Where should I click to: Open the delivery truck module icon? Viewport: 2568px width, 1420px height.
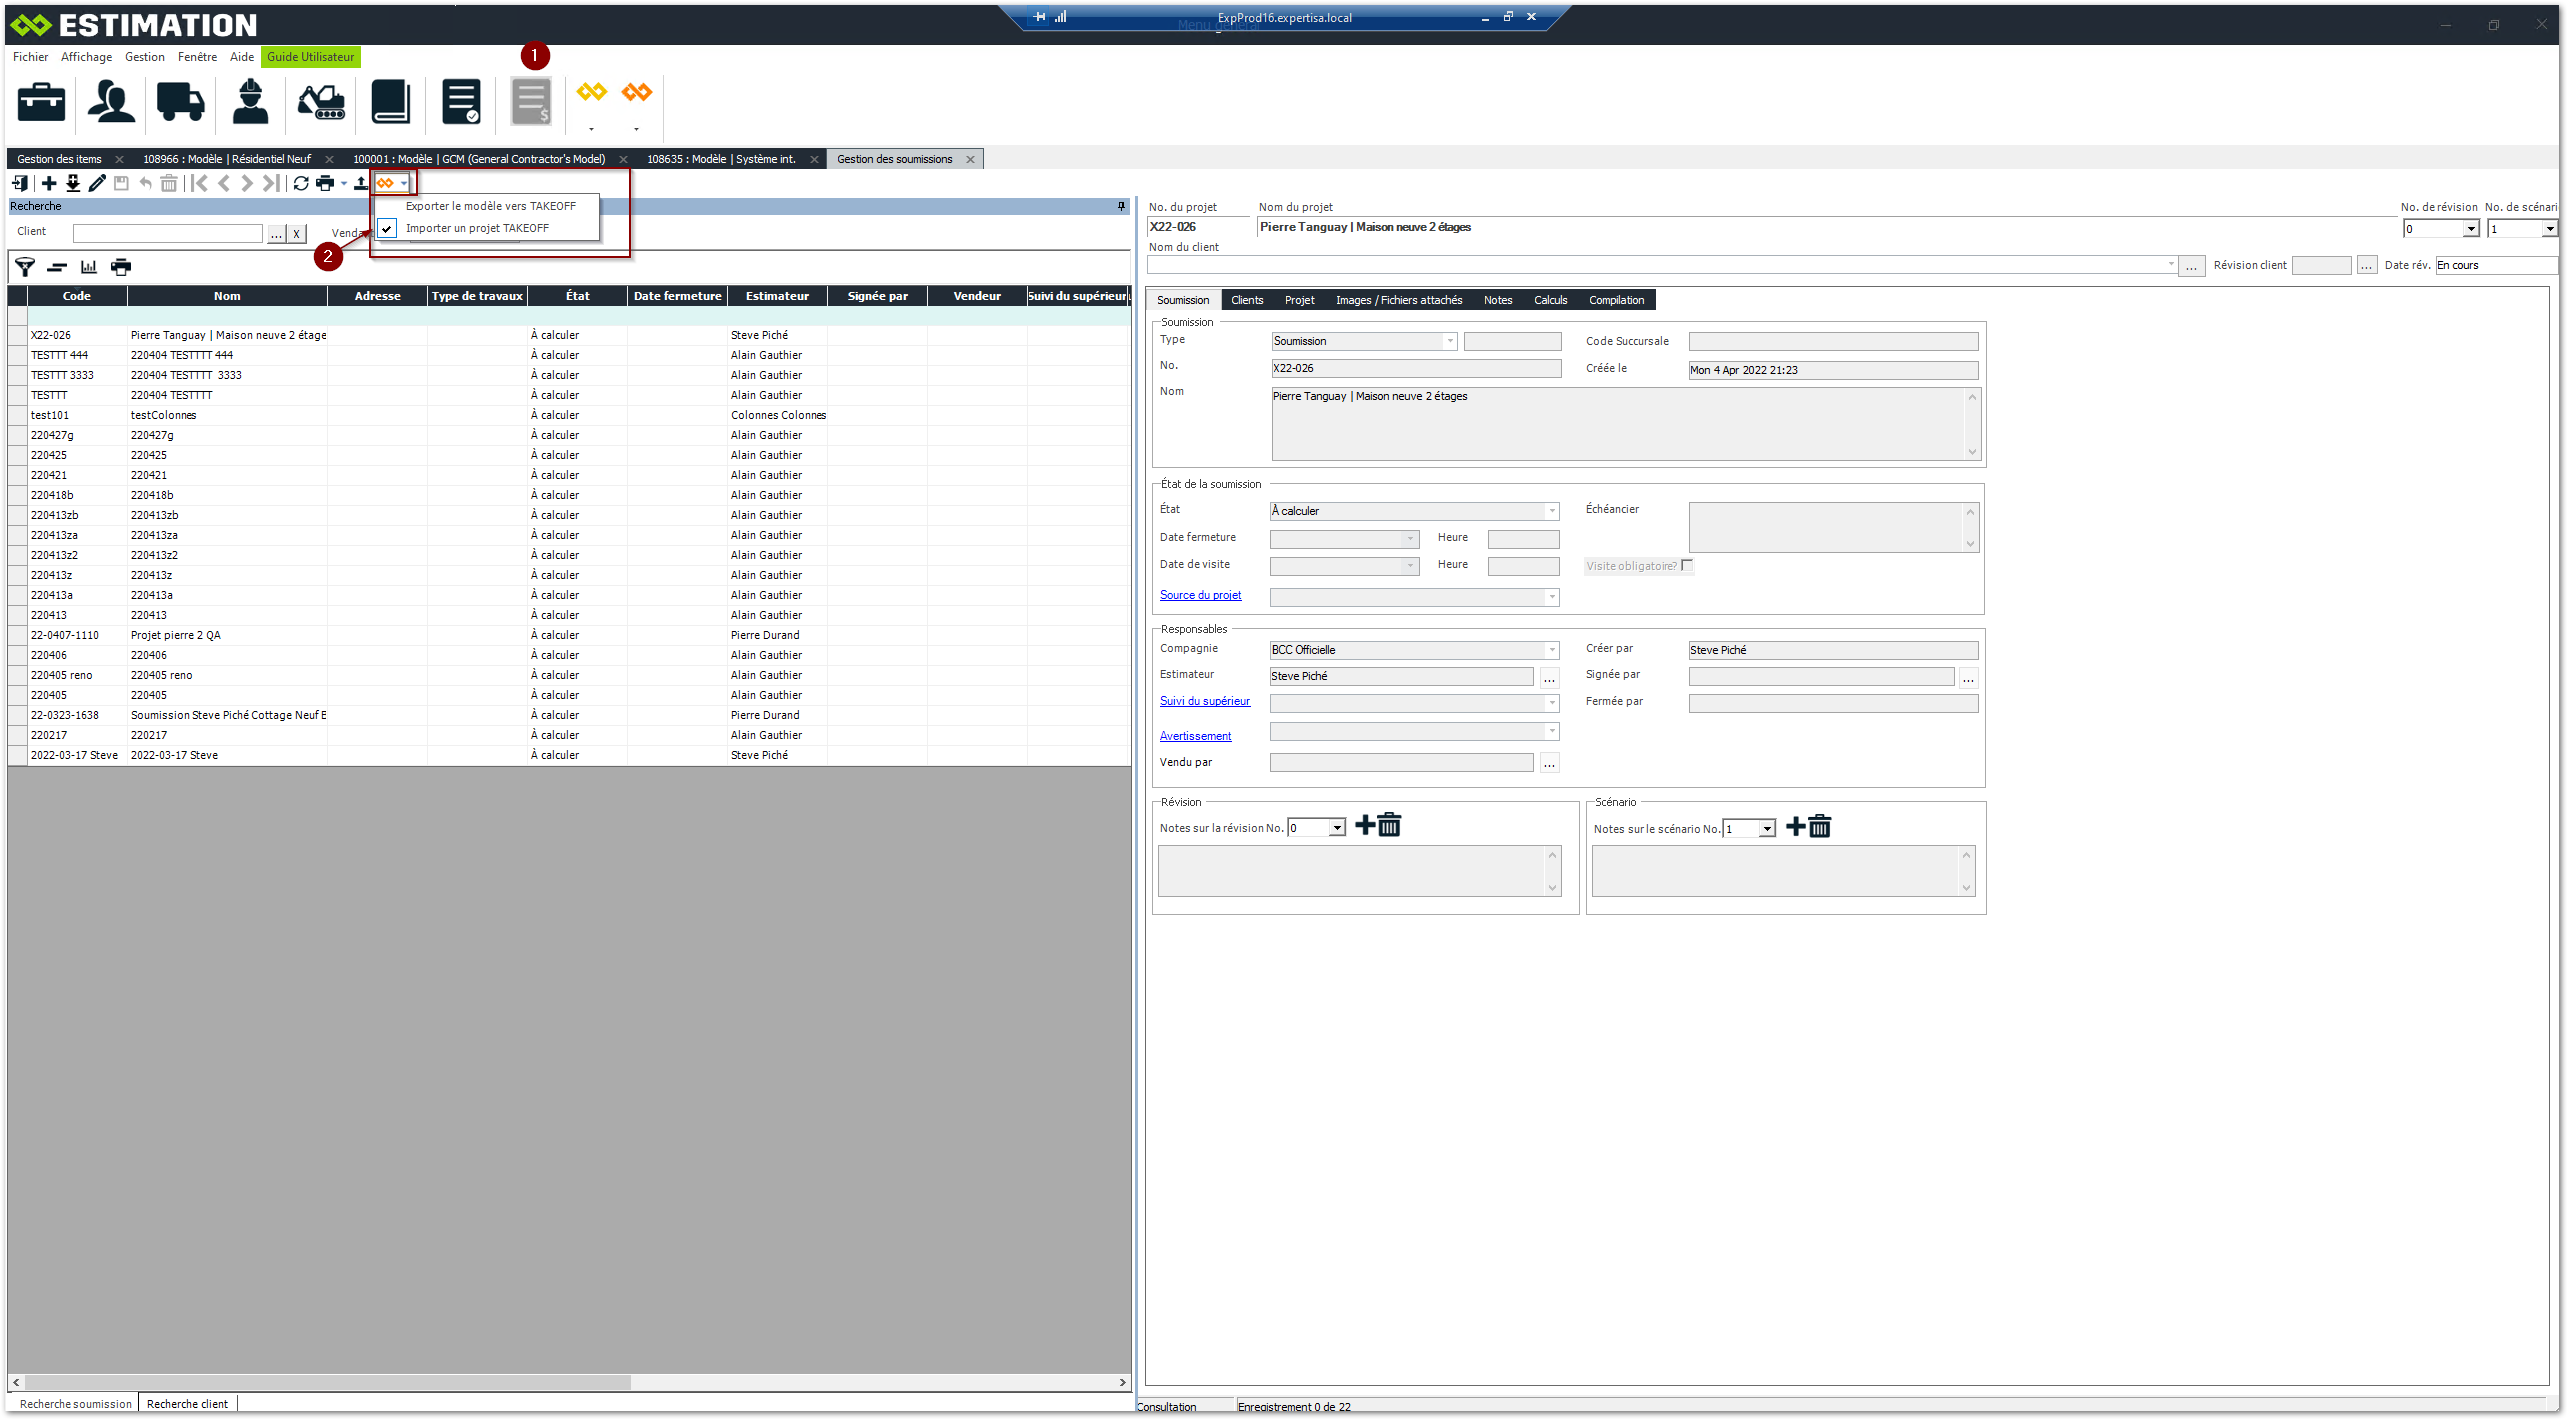pyautogui.click(x=180, y=102)
